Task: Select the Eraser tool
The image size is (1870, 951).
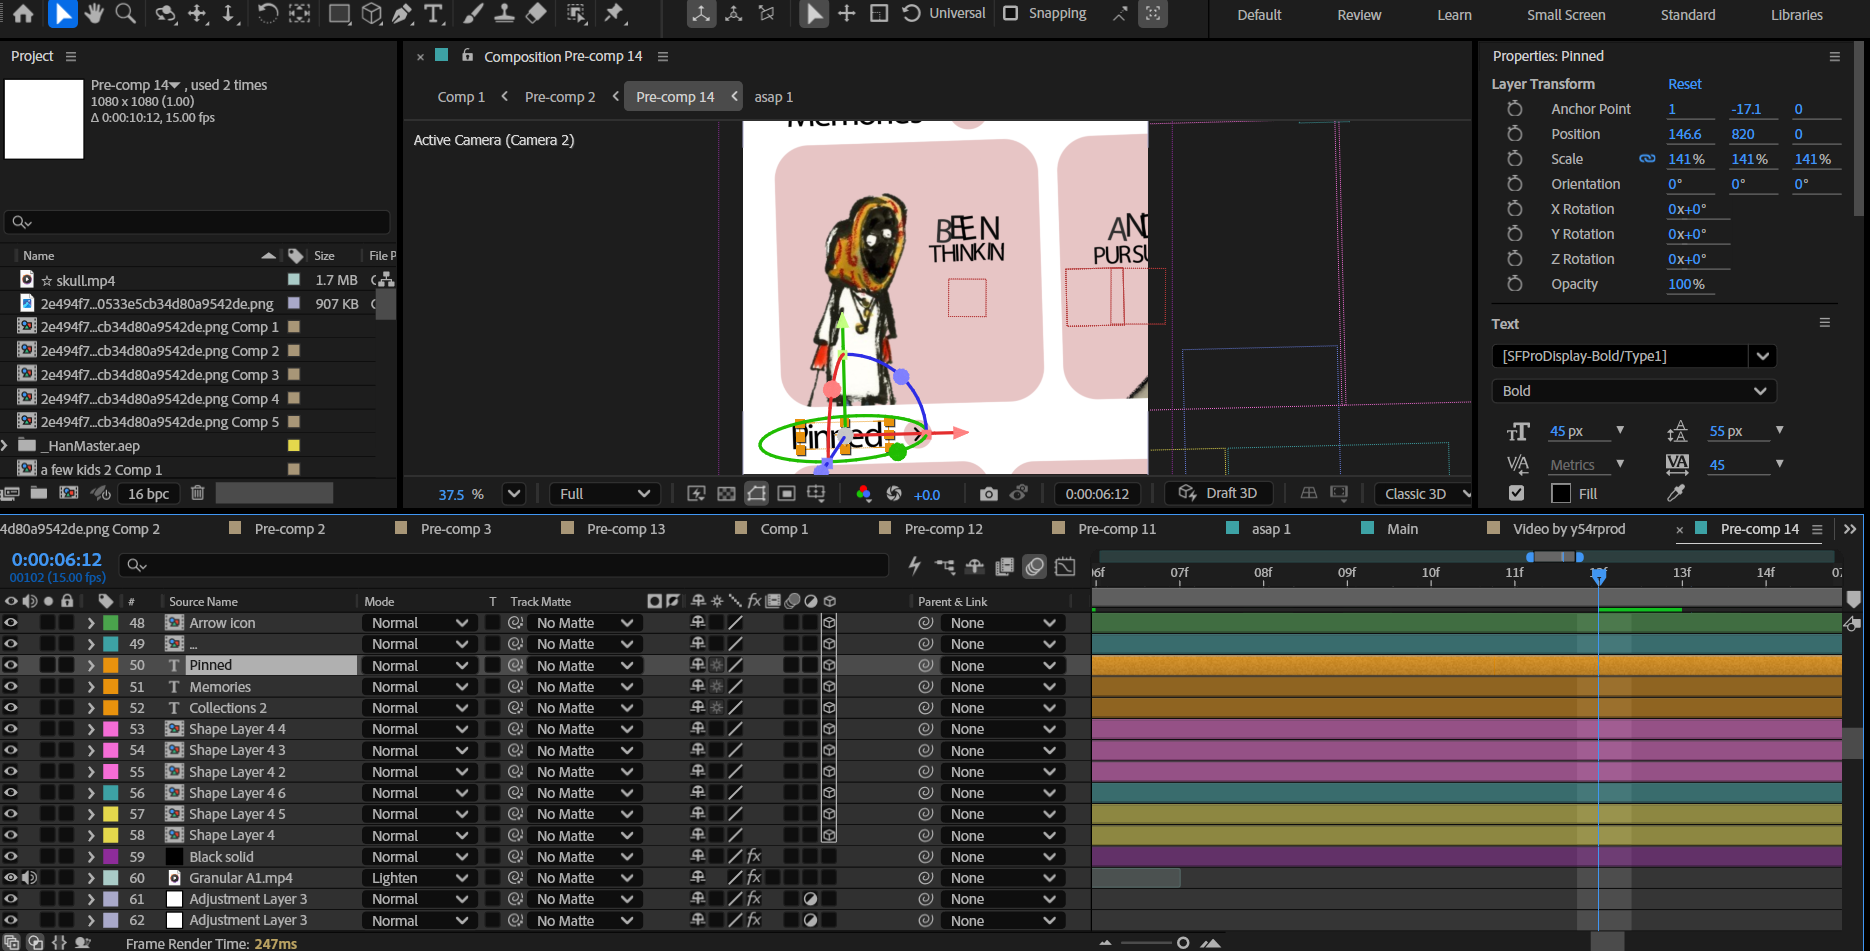Action: [537, 14]
